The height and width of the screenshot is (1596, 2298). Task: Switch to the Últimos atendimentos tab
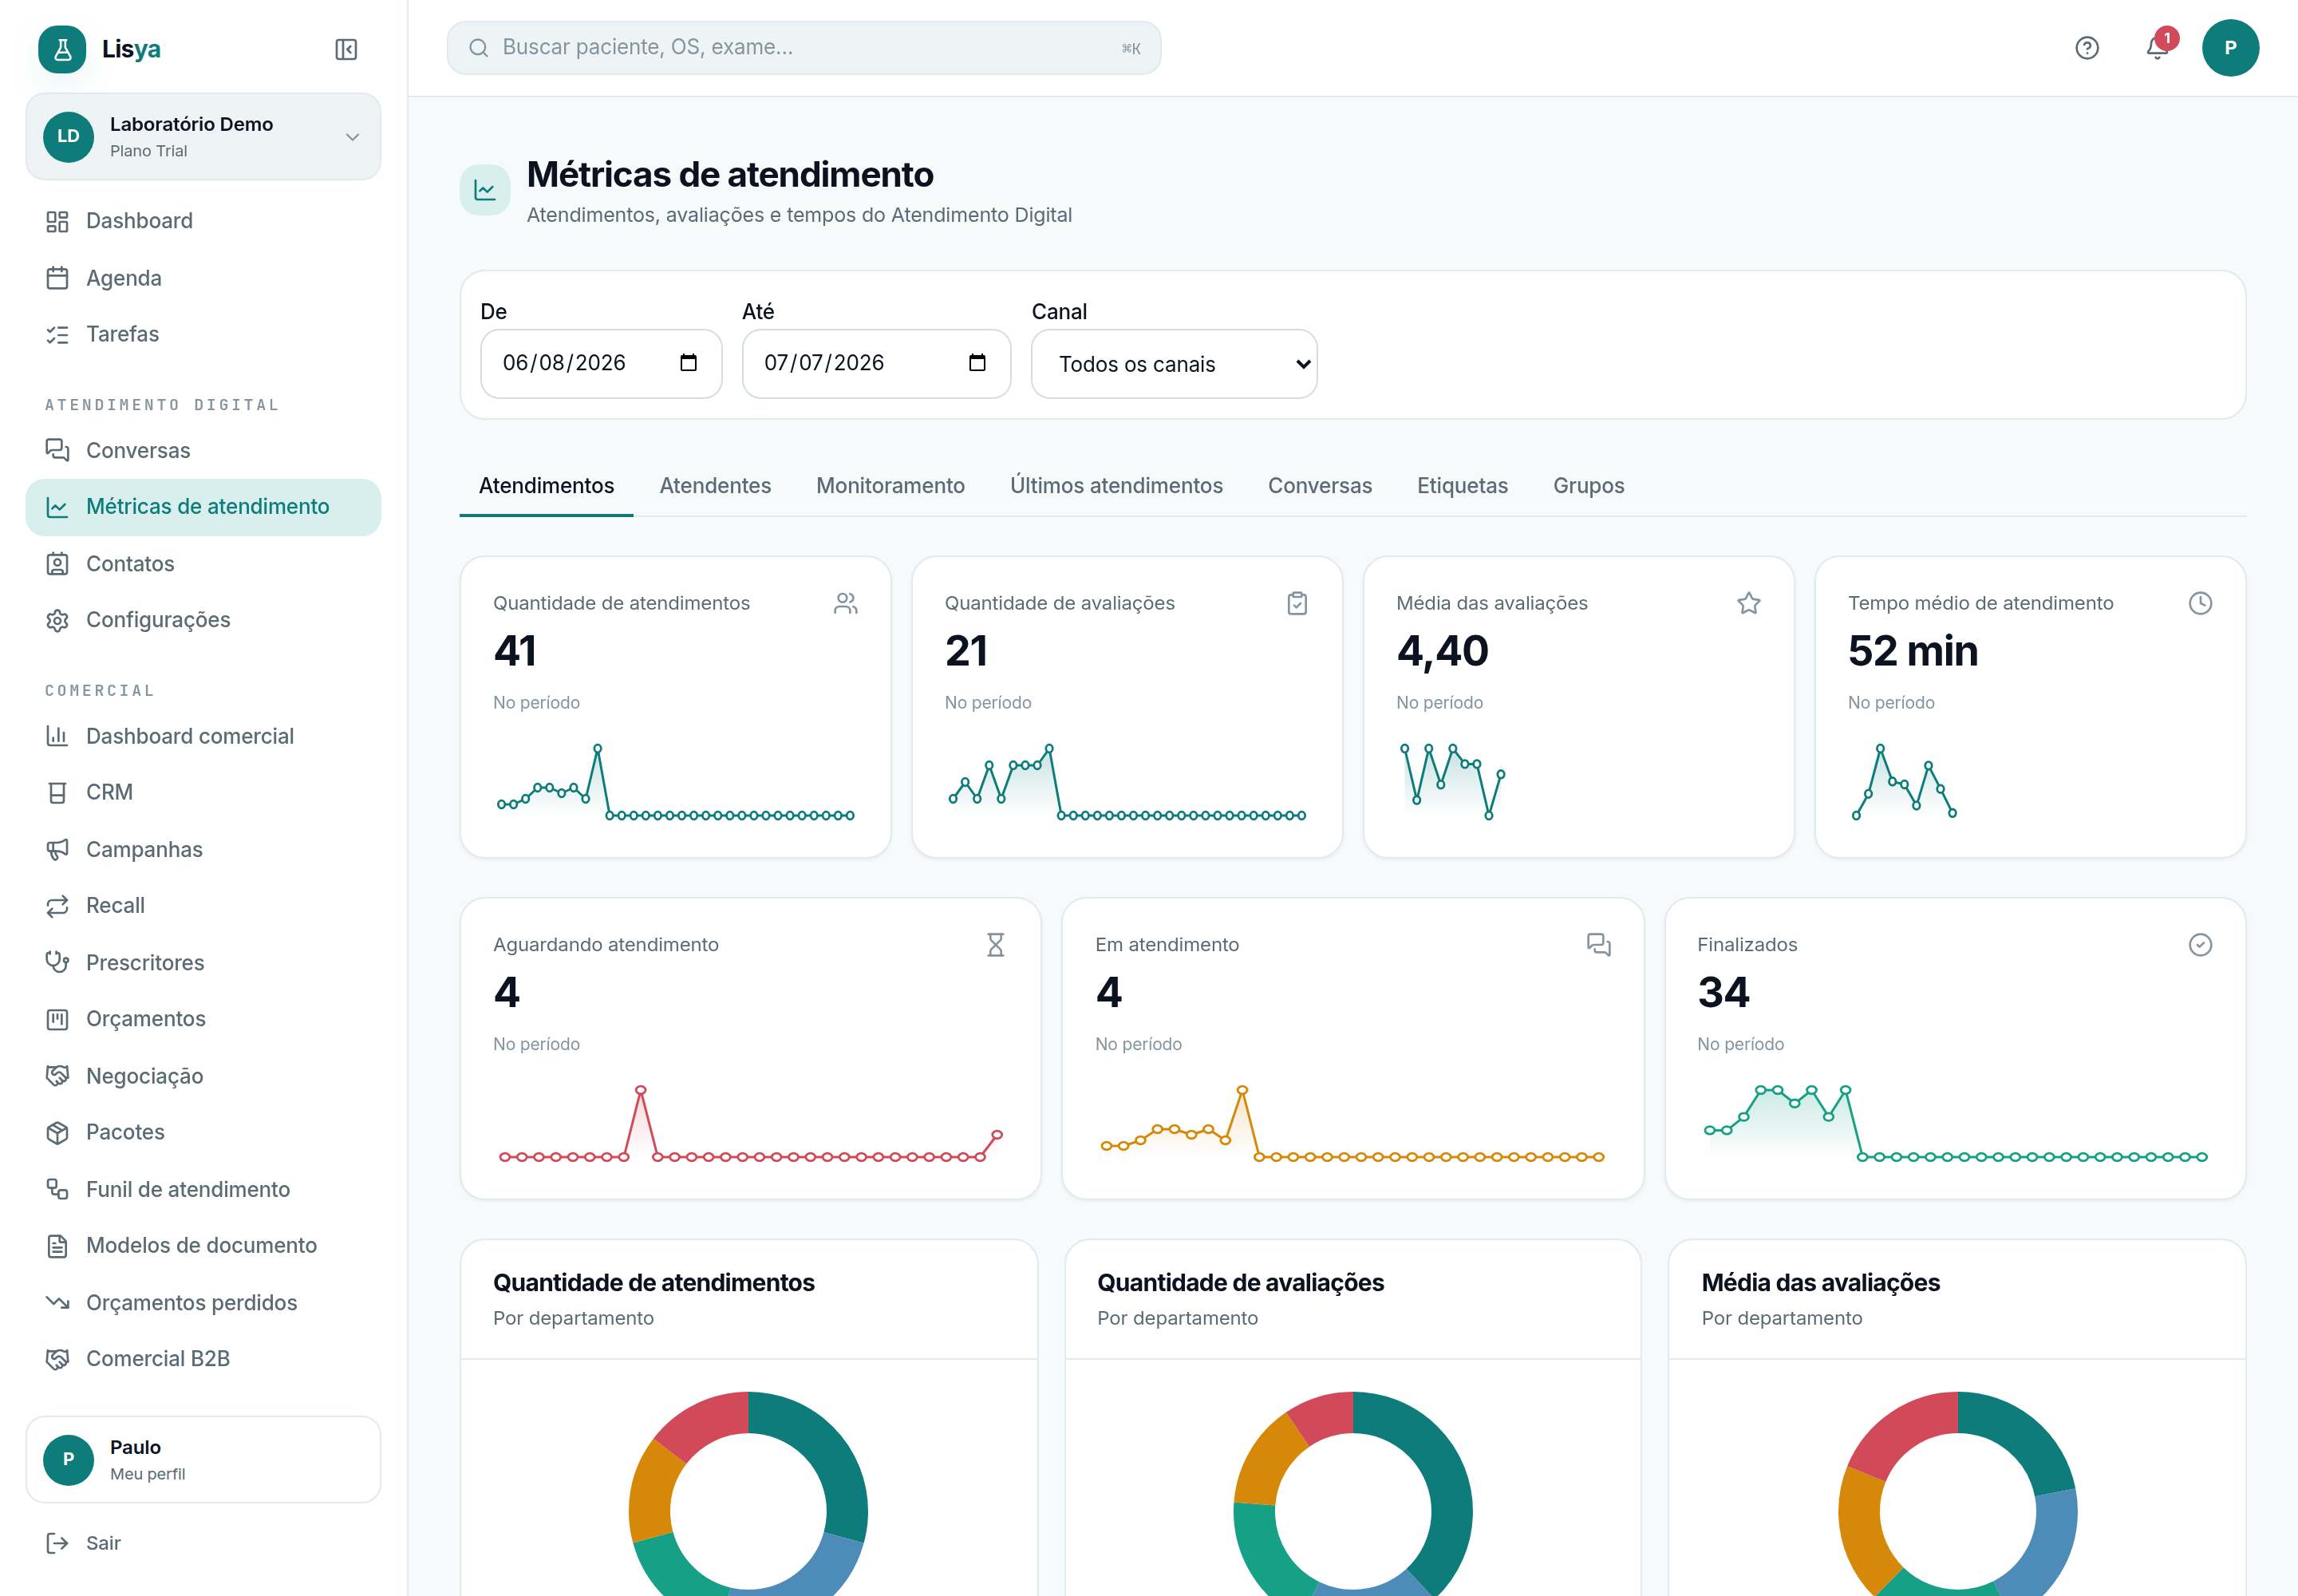[1116, 486]
